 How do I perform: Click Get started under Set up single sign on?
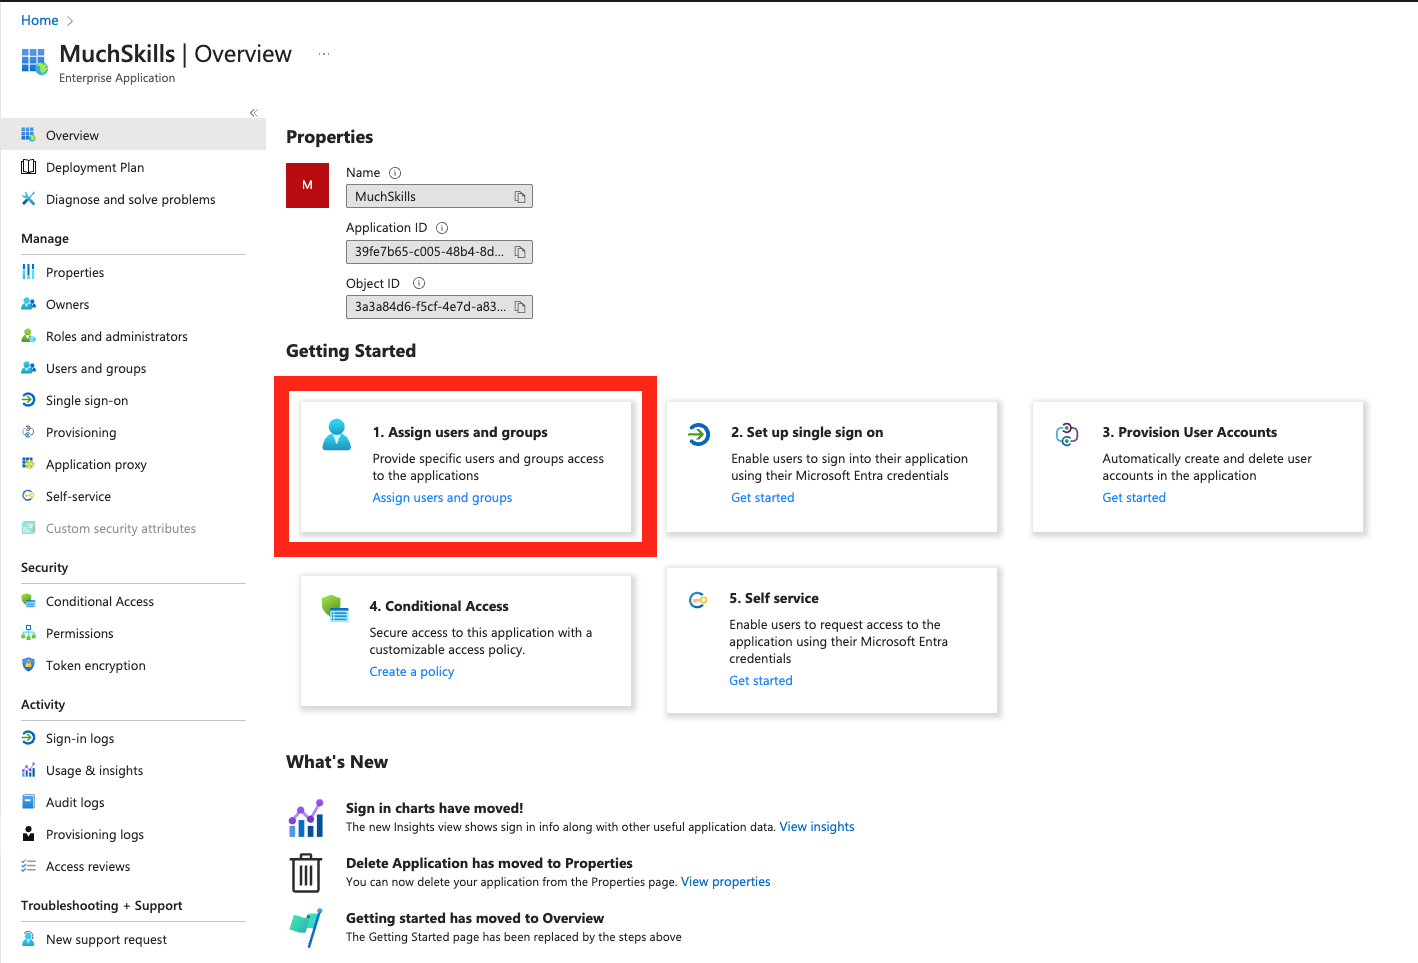pos(763,497)
